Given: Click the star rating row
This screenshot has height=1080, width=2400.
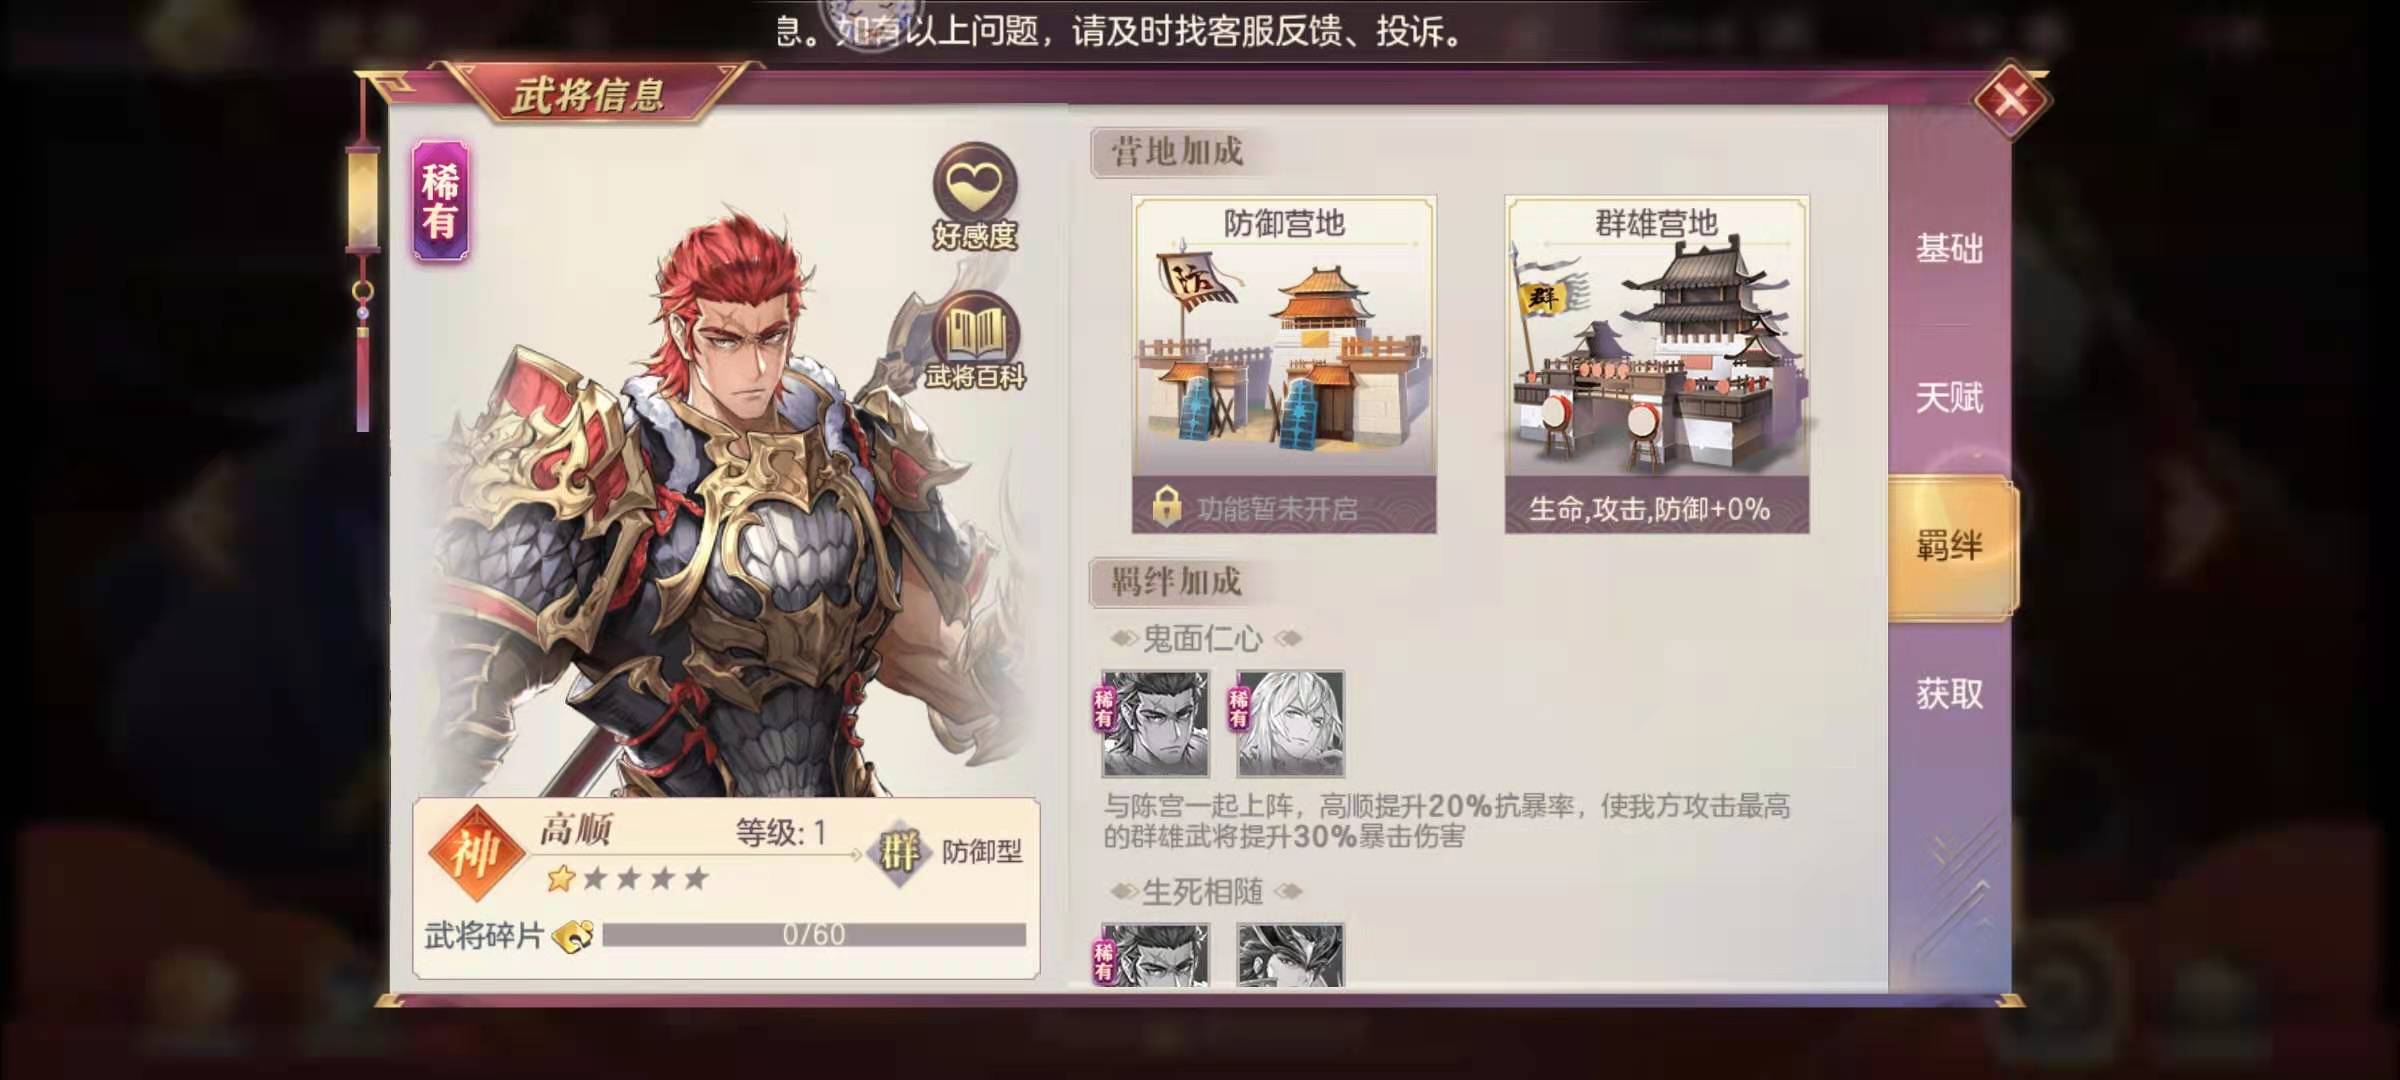Looking at the screenshot, I should coord(628,879).
